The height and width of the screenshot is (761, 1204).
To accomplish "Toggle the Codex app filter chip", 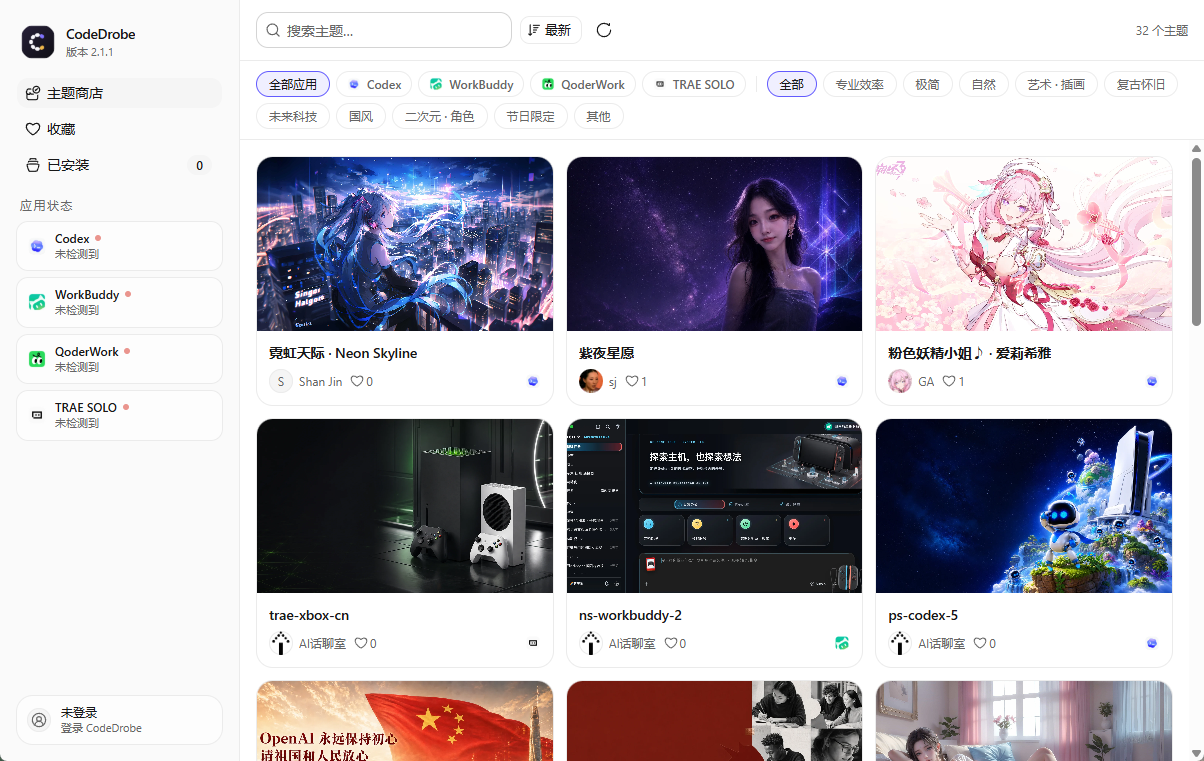I will tap(375, 84).
